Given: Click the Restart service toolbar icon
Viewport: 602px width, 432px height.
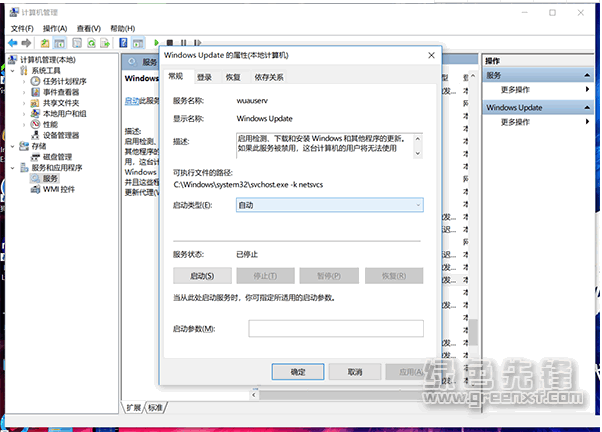Looking at the screenshot, I should 197,43.
